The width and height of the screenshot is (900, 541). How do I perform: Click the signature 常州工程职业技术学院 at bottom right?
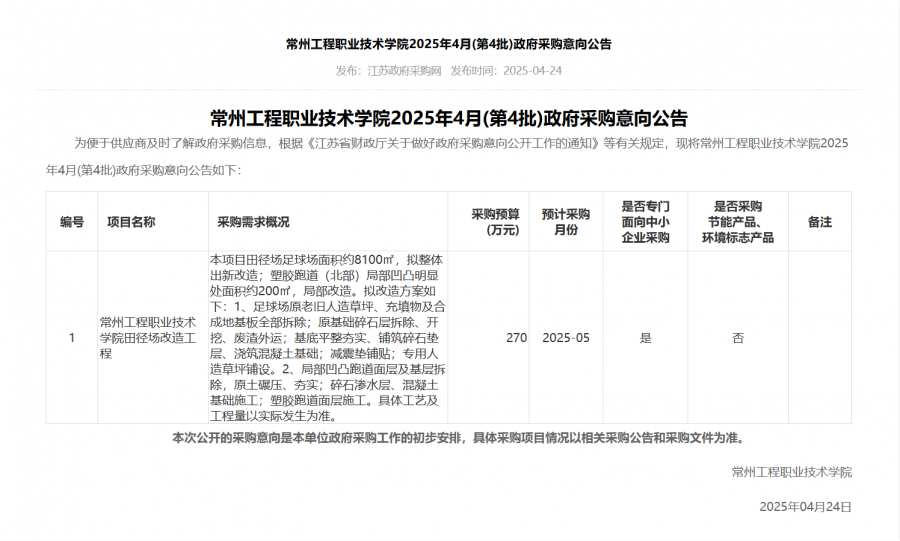click(x=792, y=472)
